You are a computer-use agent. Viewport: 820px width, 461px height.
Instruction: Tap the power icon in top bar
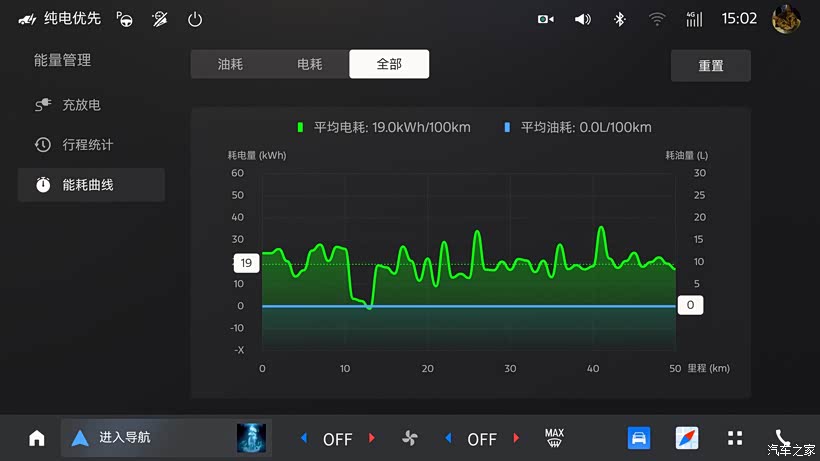195,19
